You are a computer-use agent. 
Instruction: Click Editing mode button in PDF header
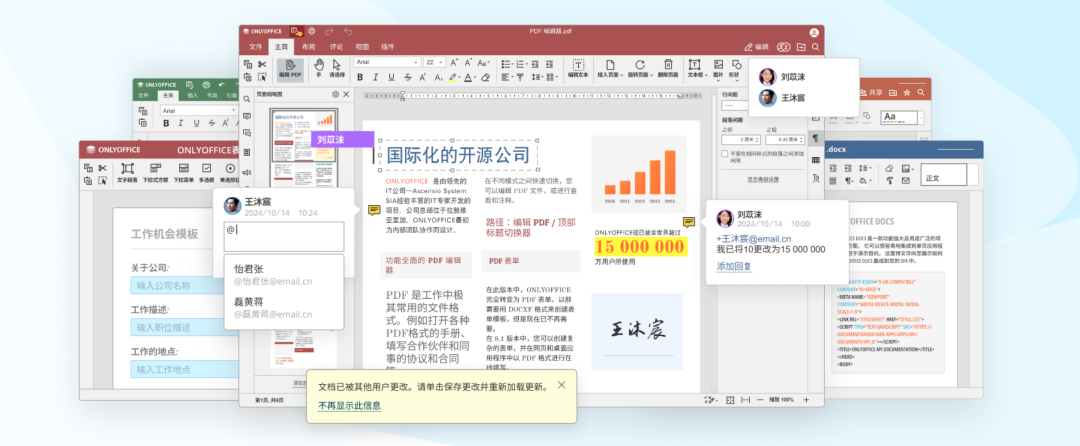point(757,47)
